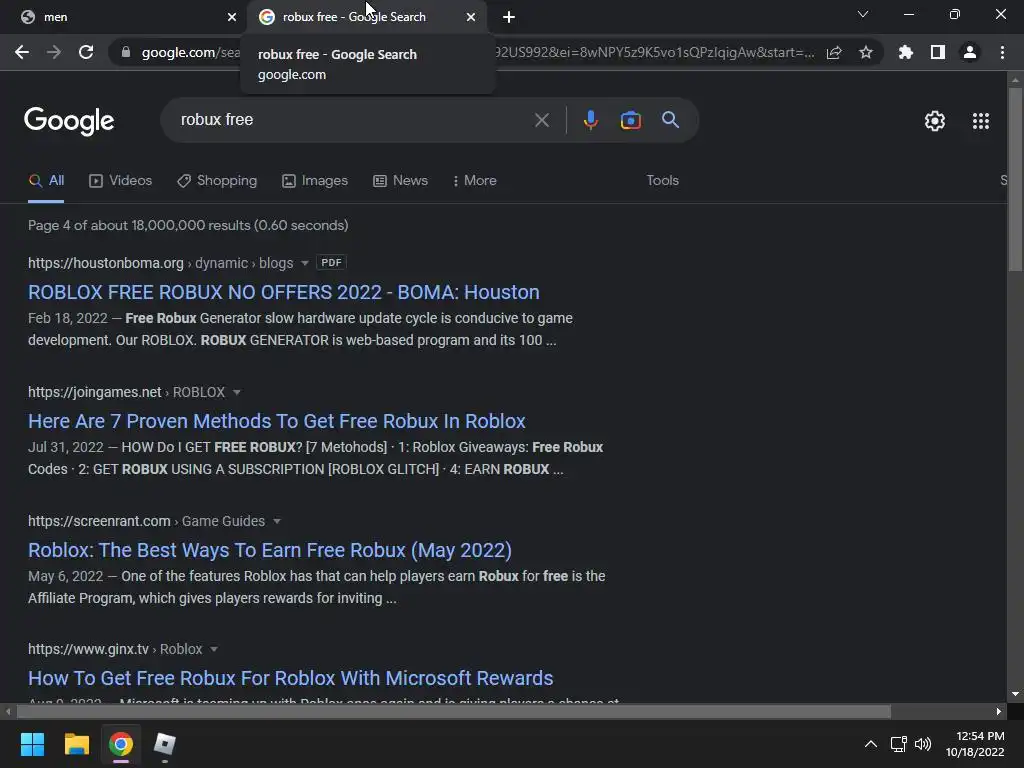Switch to Videos results
The image size is (1024, 768).
(x=120, y=181)
